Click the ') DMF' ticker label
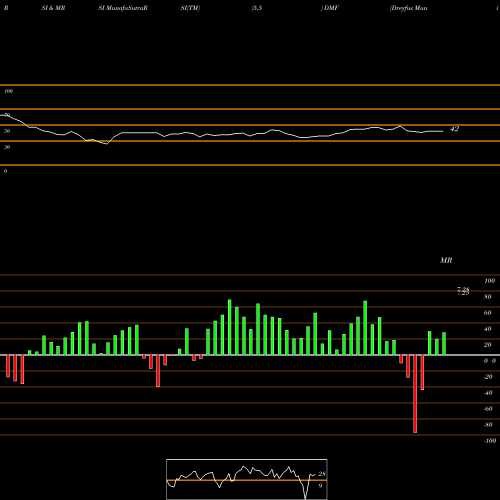 329,8
